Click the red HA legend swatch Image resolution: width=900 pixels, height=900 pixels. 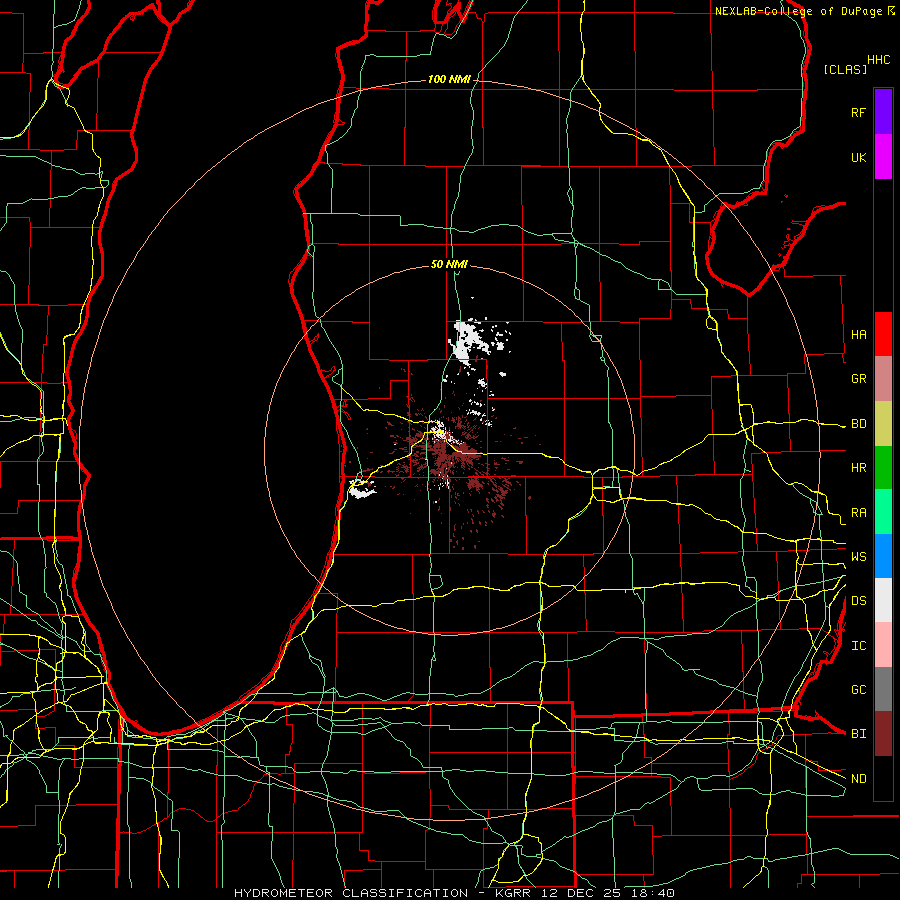(x=883, y=334)
